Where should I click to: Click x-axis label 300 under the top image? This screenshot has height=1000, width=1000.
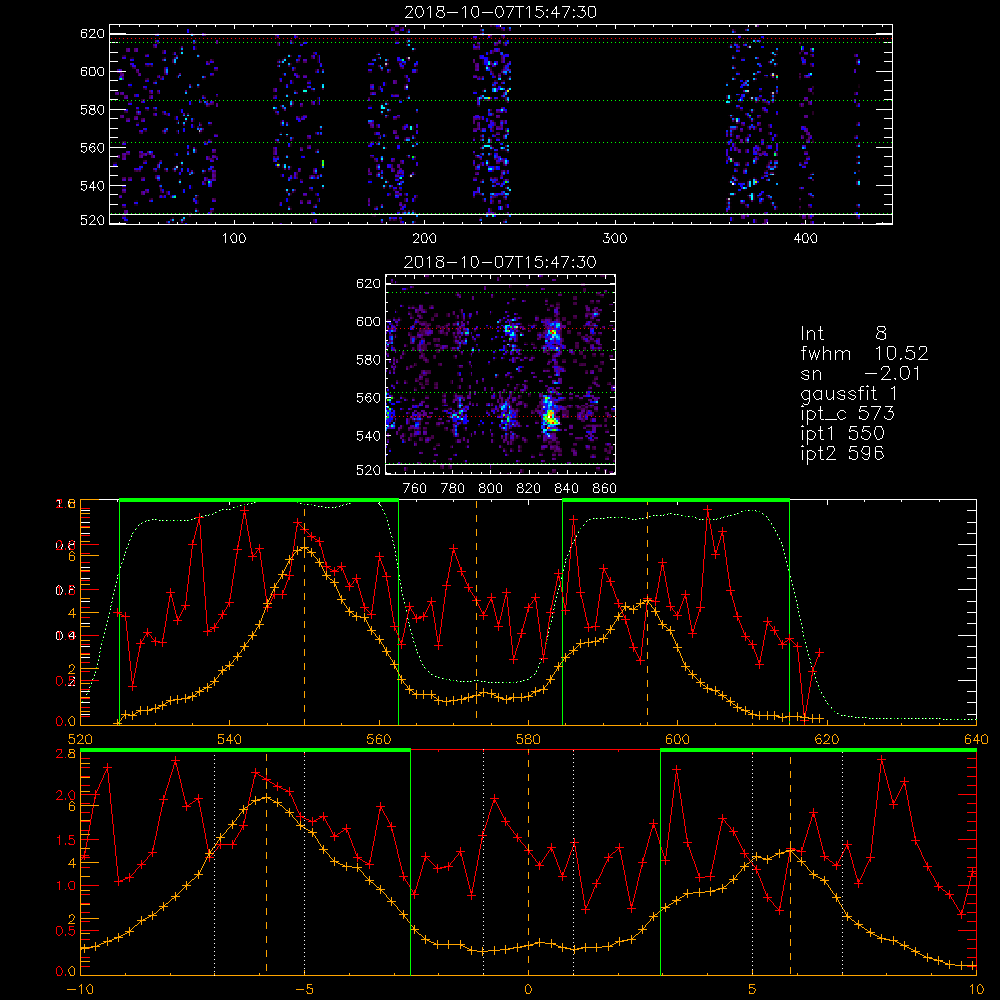(615, 238)
